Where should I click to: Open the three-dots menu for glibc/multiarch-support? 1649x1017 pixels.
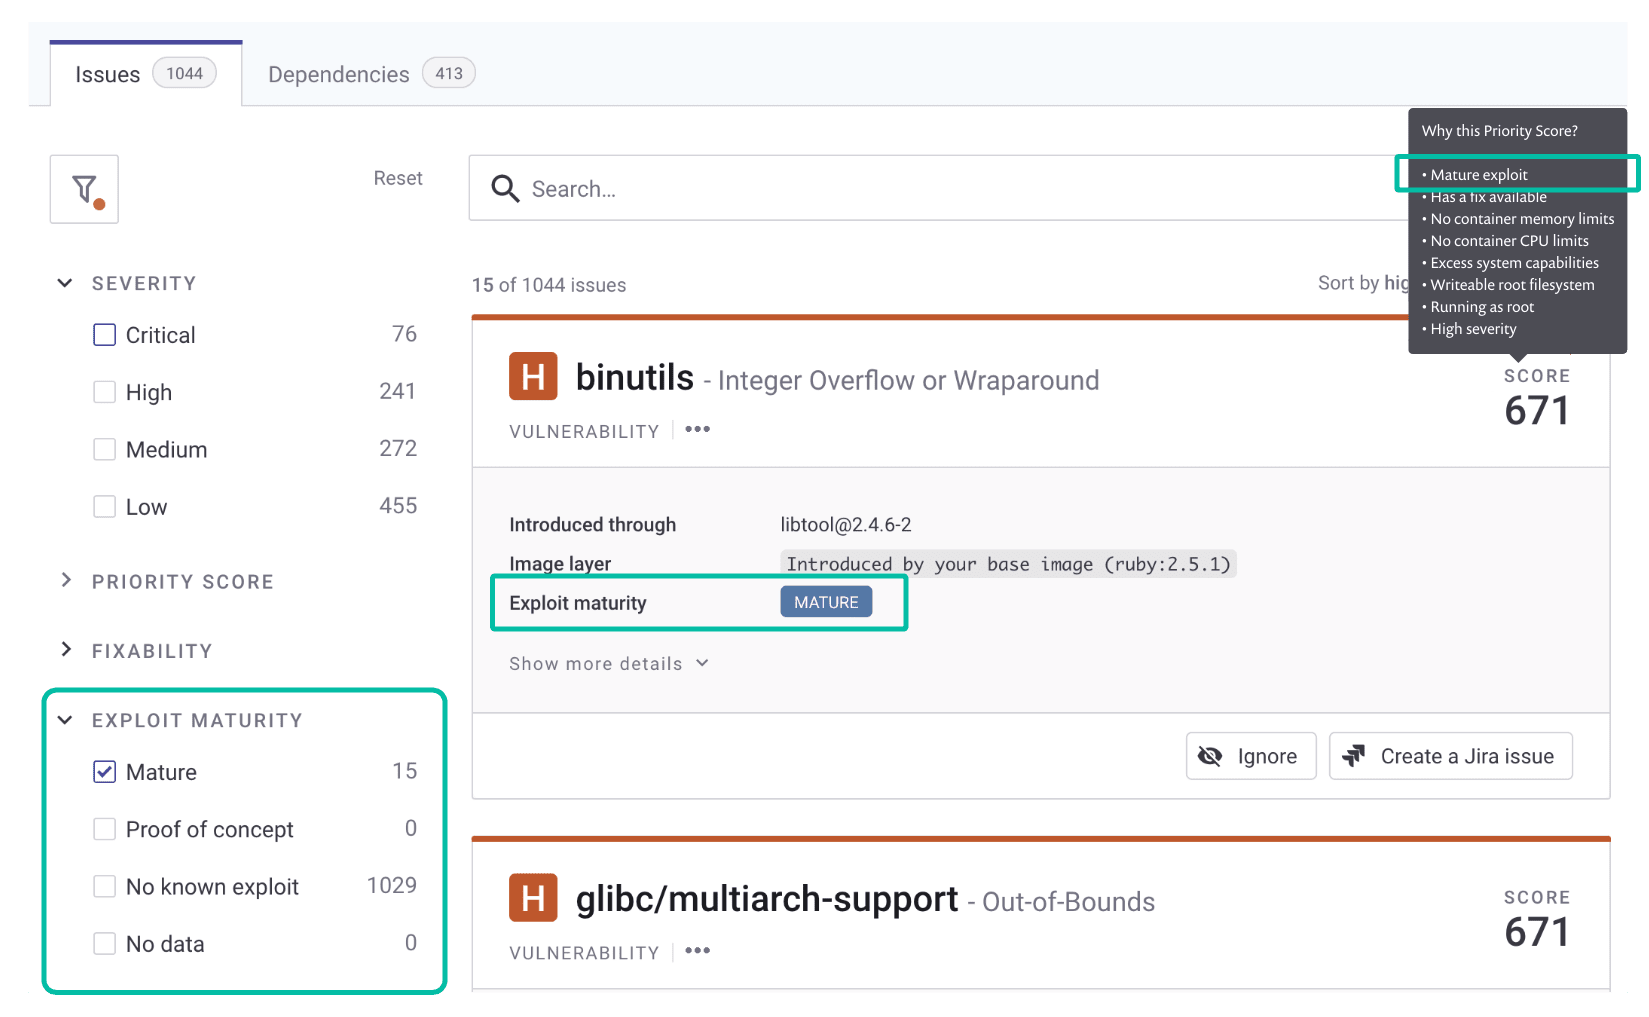(x=698, y=951)
